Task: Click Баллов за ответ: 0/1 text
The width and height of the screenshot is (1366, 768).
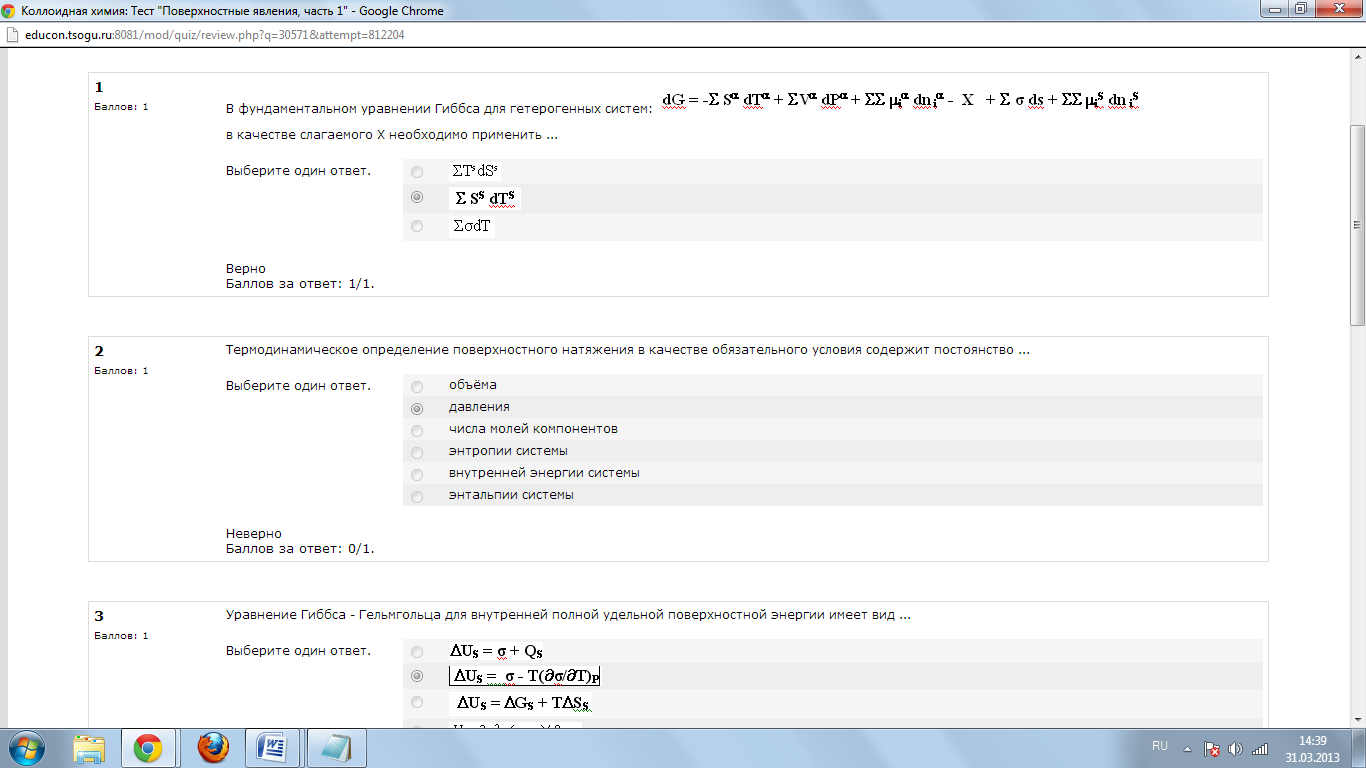Action: click(300, 549)
